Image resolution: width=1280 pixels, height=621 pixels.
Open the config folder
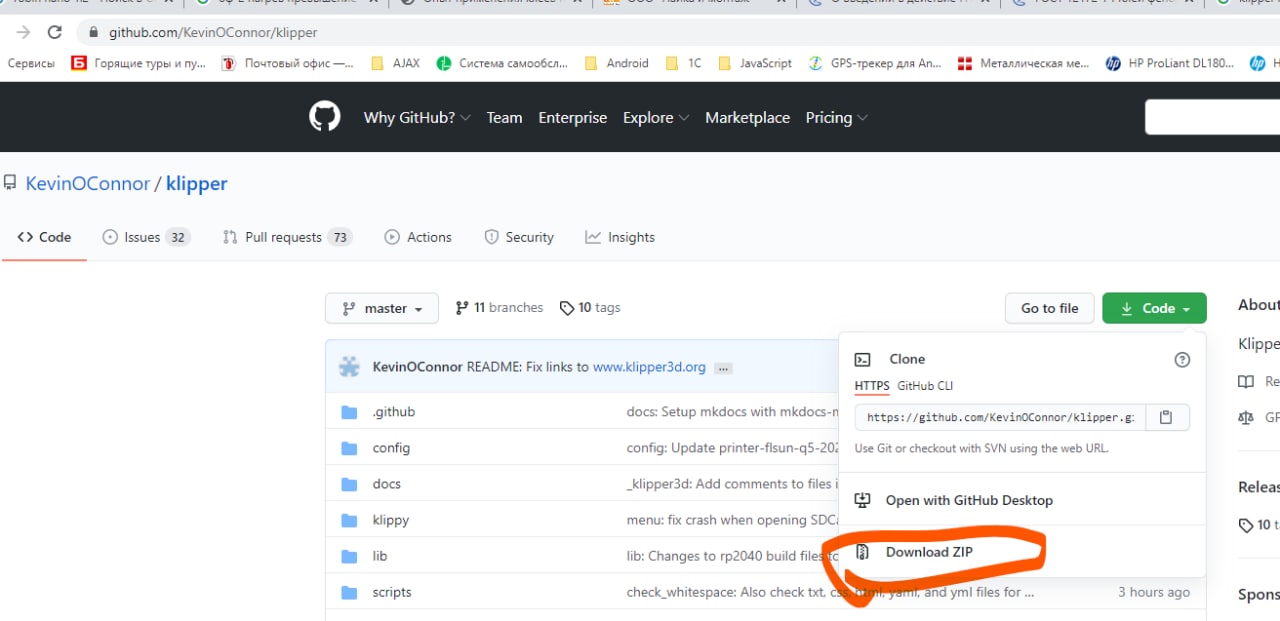pos(391,448)
